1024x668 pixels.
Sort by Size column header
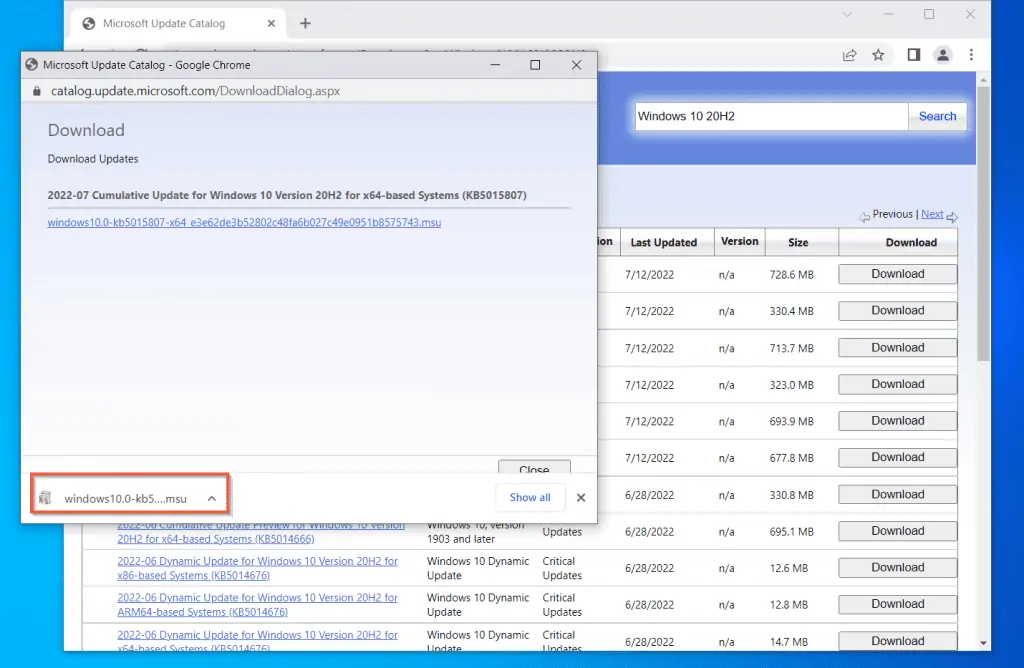798,242
